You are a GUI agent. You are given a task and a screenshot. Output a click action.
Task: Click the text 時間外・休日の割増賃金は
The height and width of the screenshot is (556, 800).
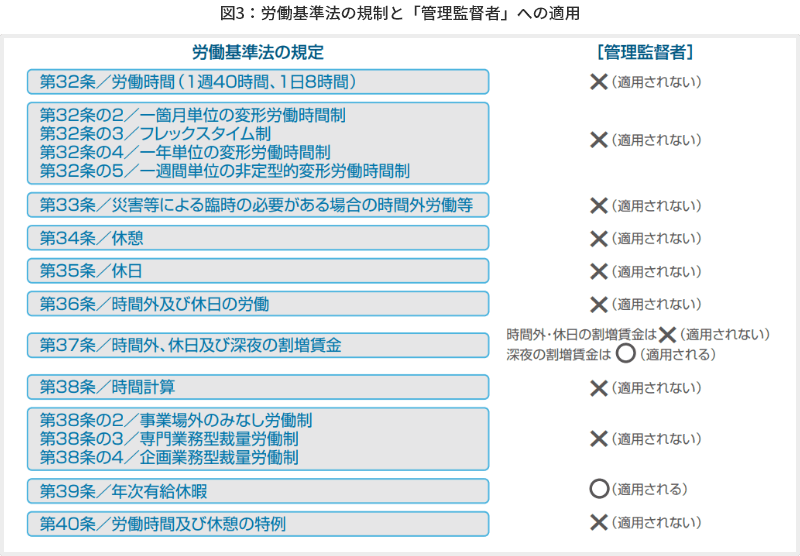581,335
